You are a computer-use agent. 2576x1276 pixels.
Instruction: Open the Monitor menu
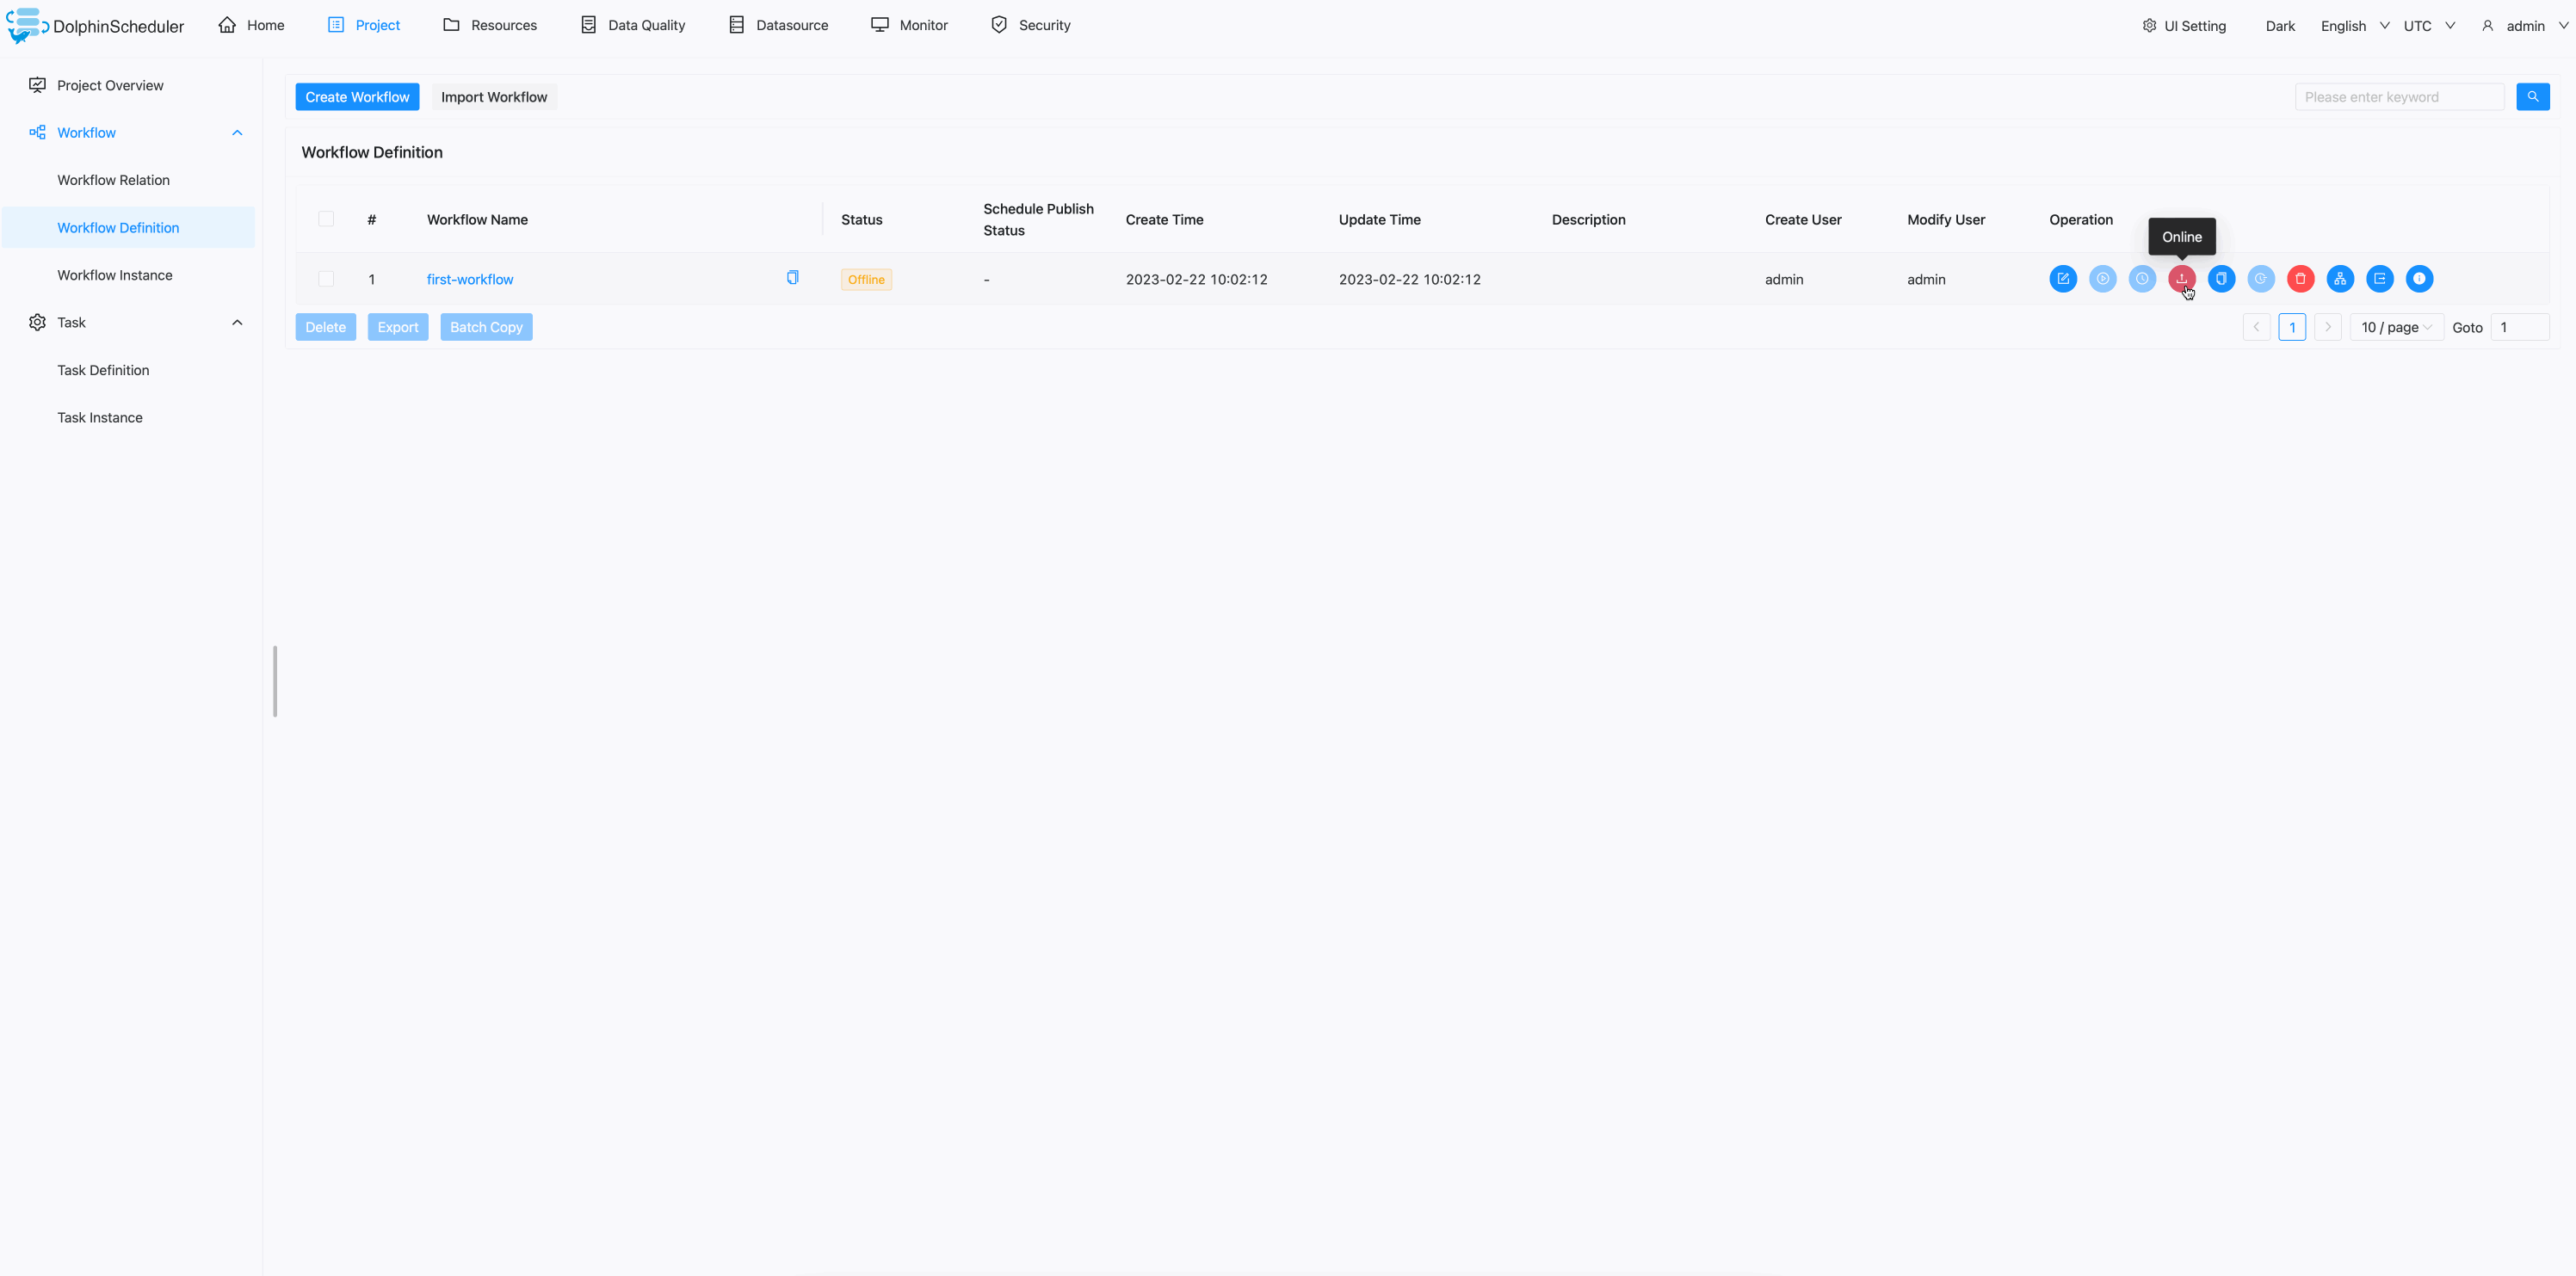909,25
